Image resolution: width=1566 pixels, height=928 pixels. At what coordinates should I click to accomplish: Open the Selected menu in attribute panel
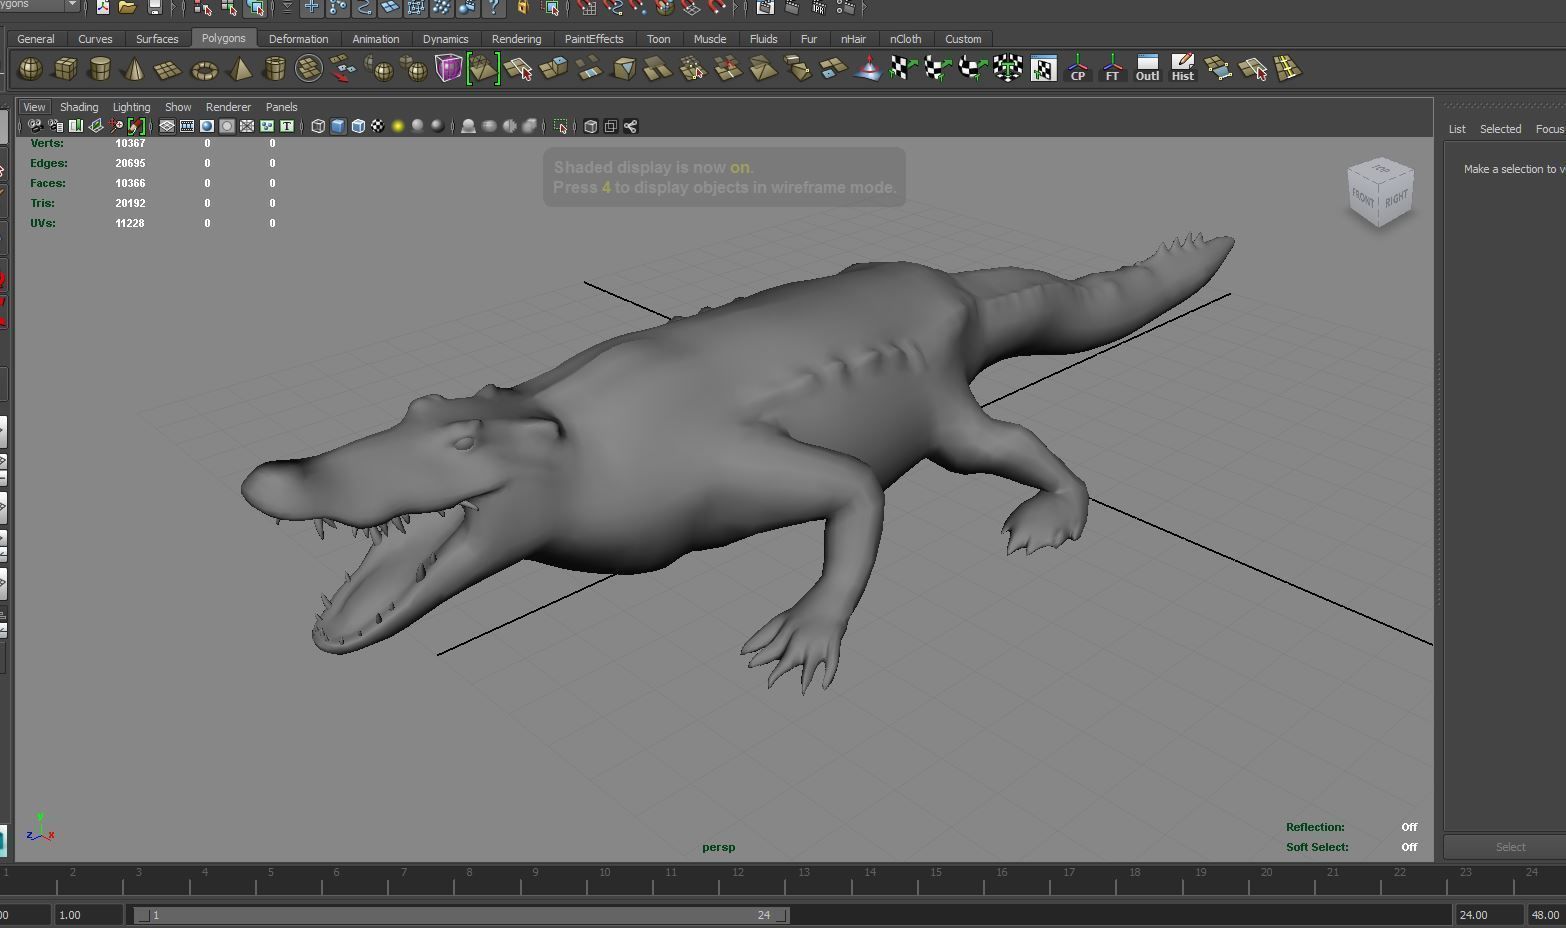[x=1500, y=129]
